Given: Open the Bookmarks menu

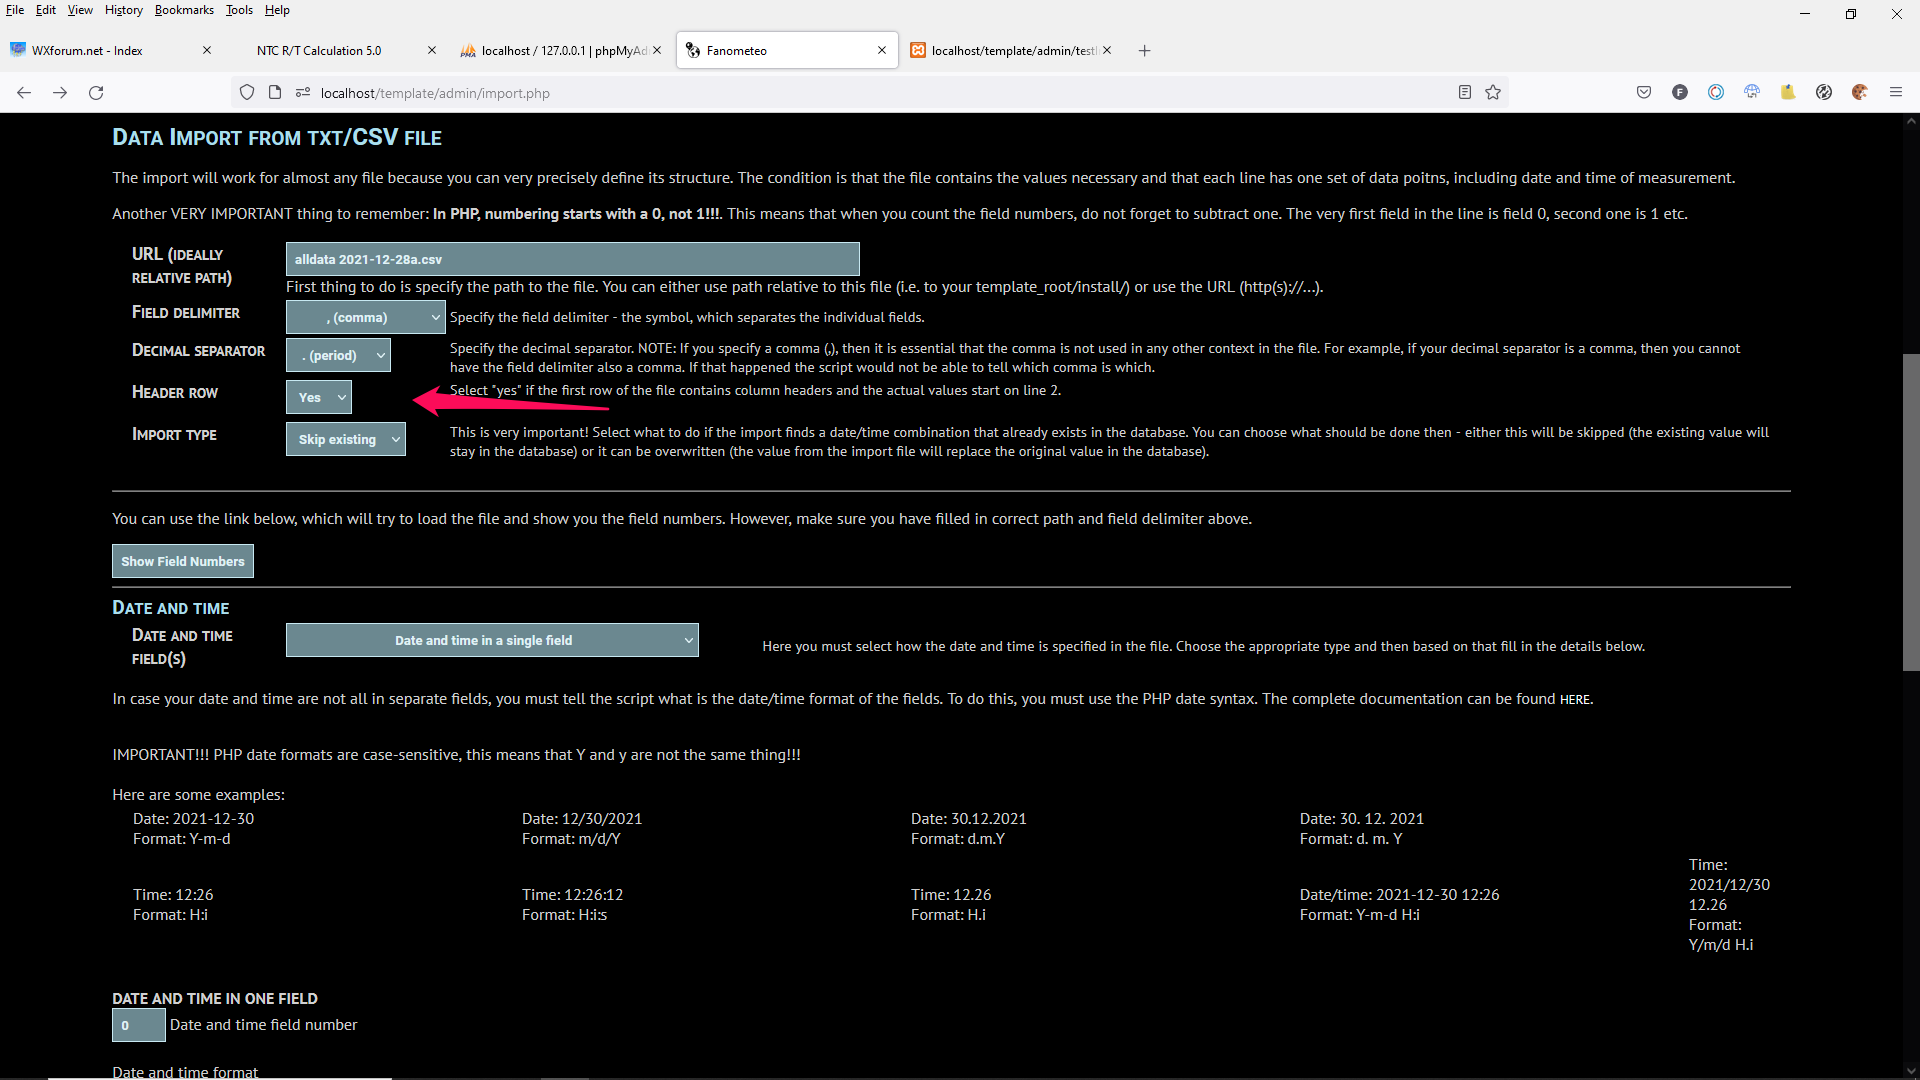Looking at the screenshot, I should 184,10.
